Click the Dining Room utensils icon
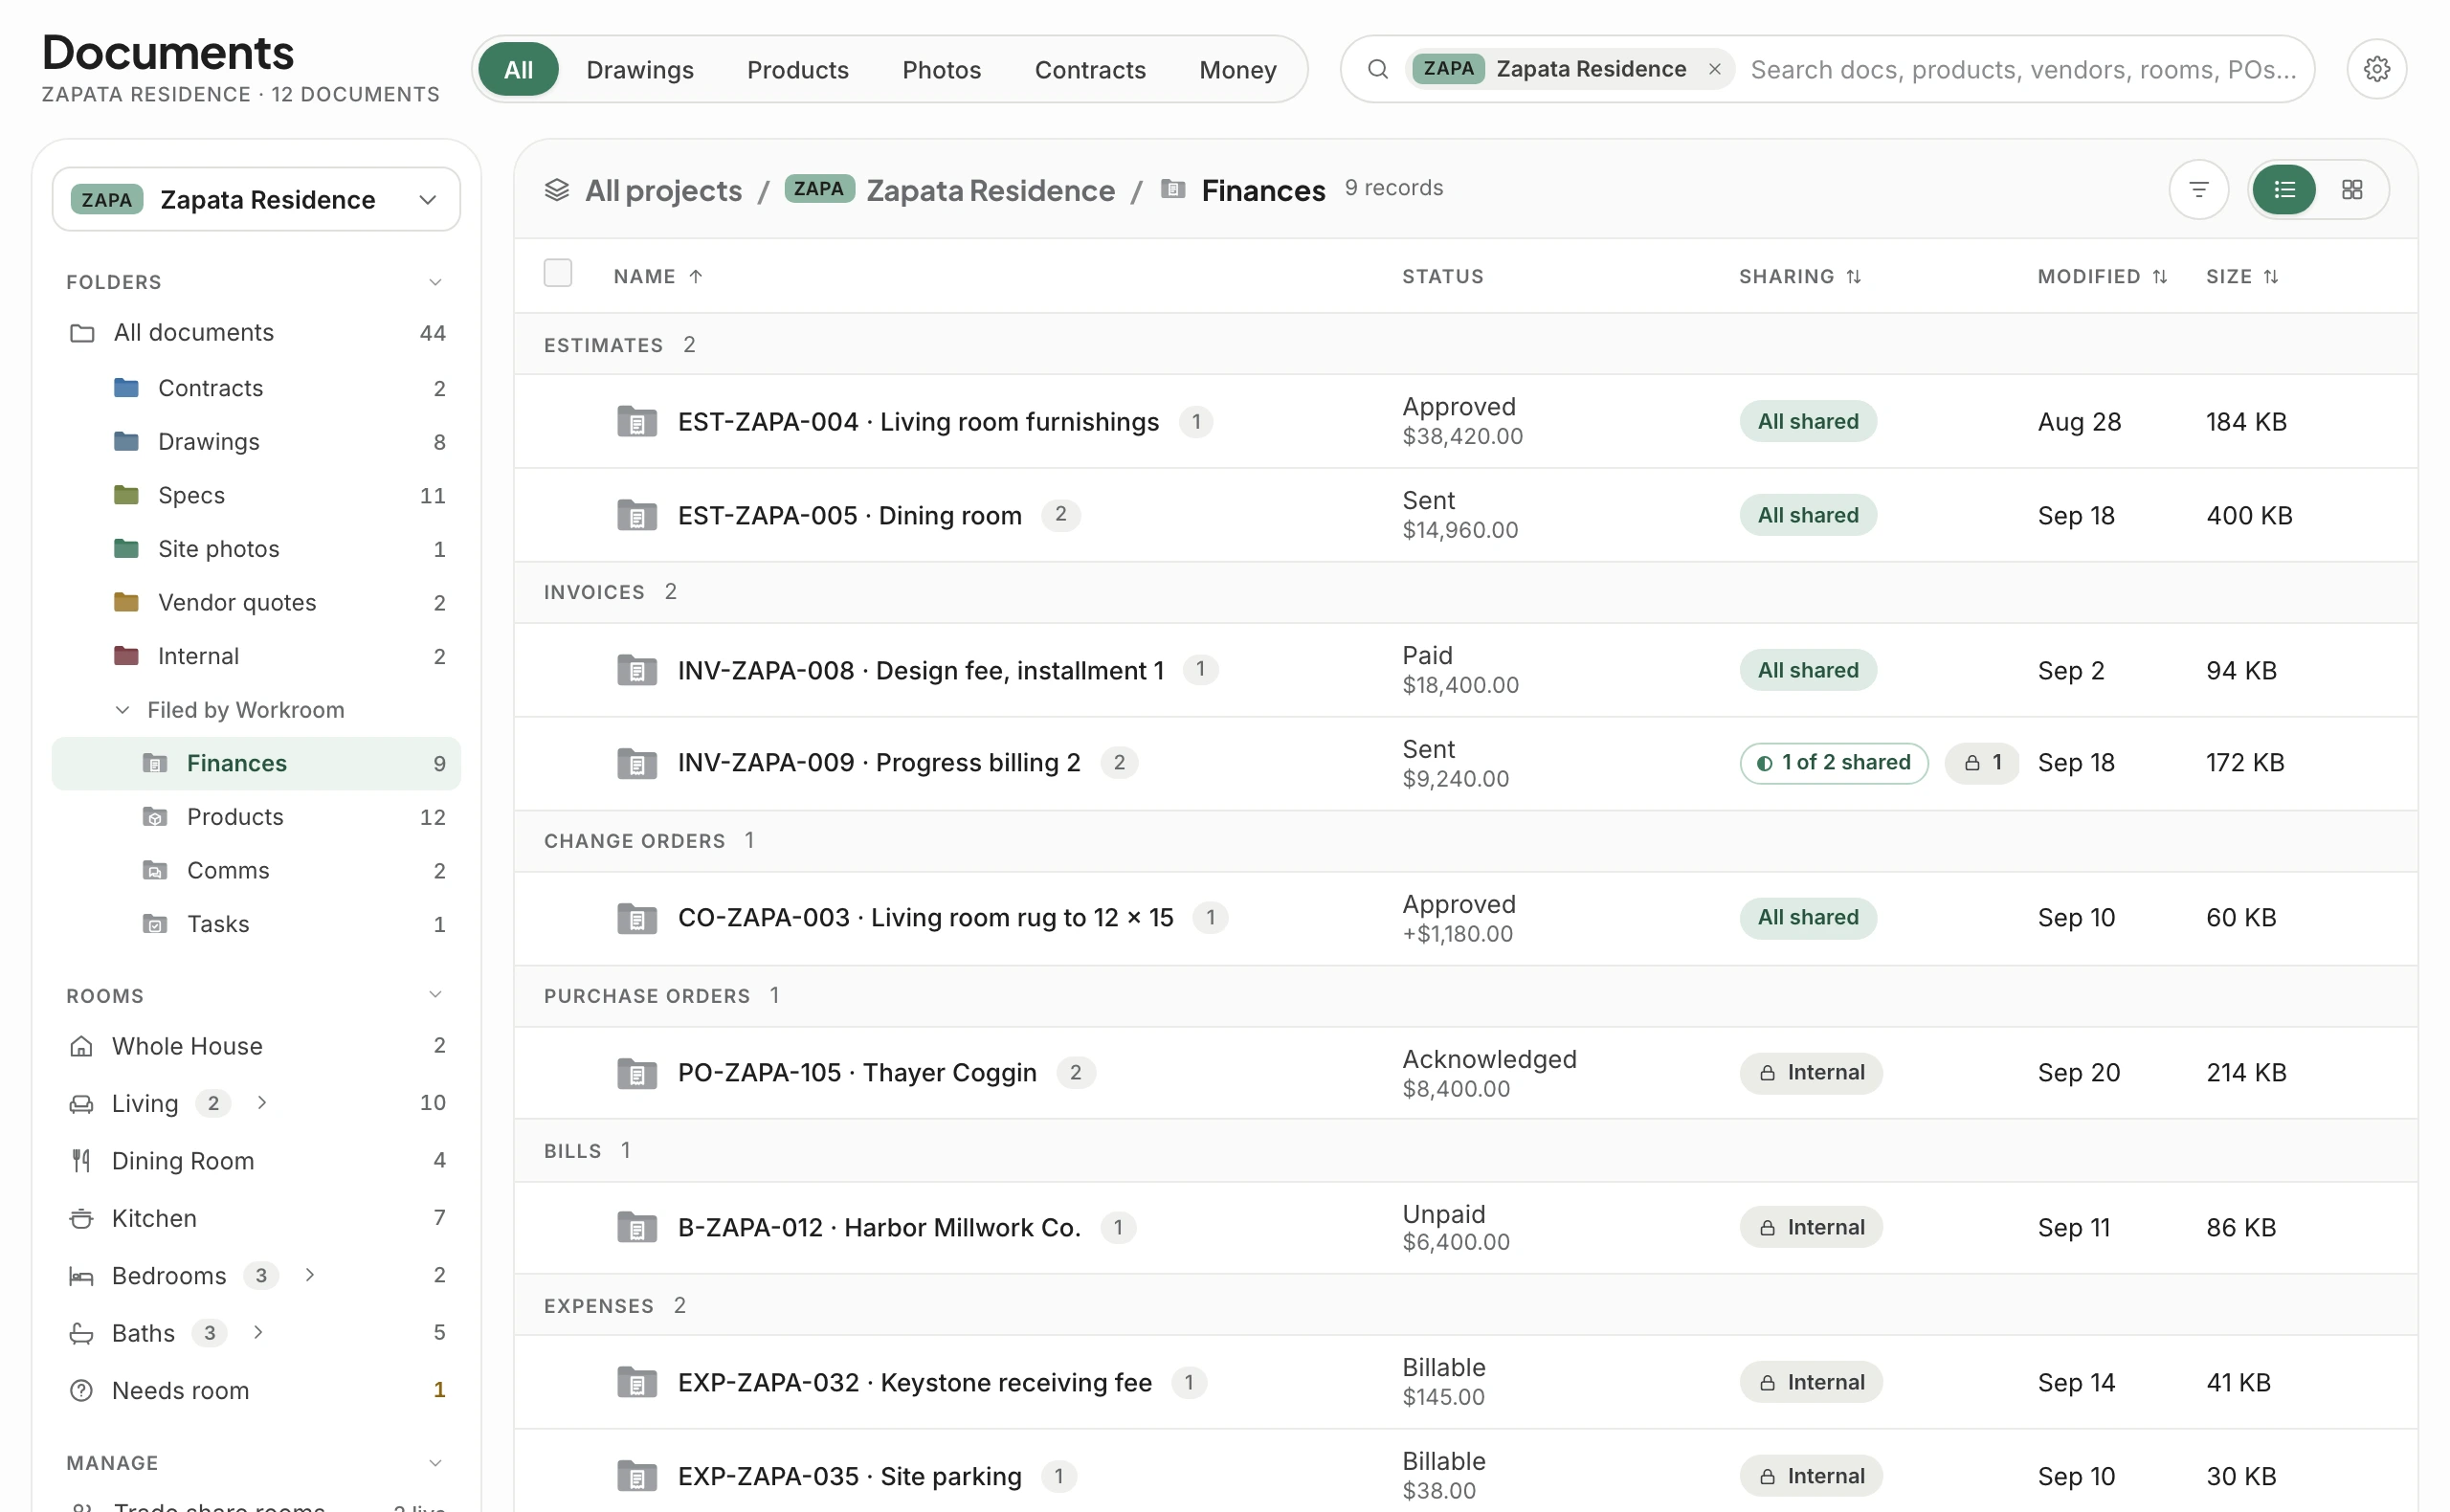The image size is (2450, 1512). click(81, 1161)
